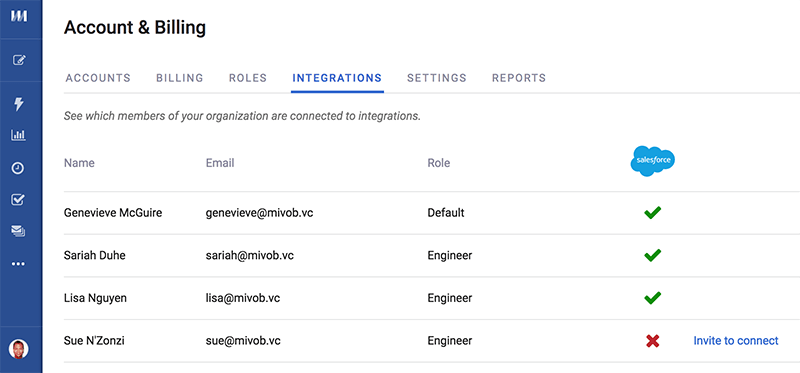This screenshot has width=800, height=373.
Task: Click the red X for Sue N'Zonzi
Action: 653,341
